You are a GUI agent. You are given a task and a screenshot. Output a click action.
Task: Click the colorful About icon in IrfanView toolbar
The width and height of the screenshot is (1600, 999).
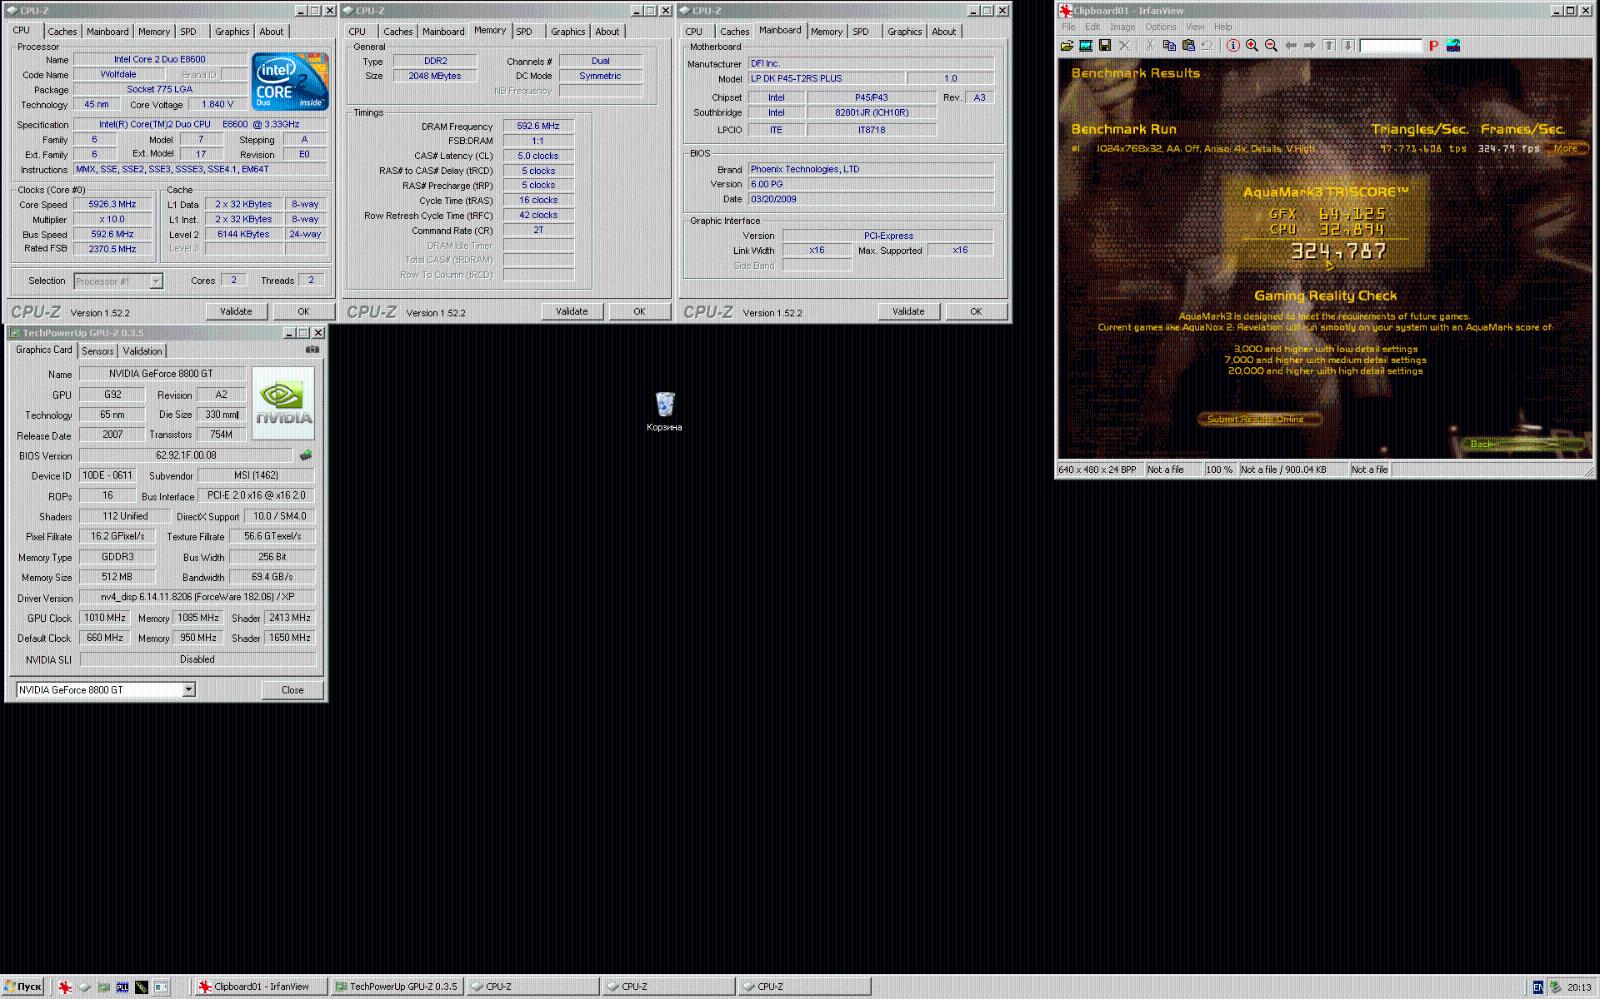click(1453, 46)
